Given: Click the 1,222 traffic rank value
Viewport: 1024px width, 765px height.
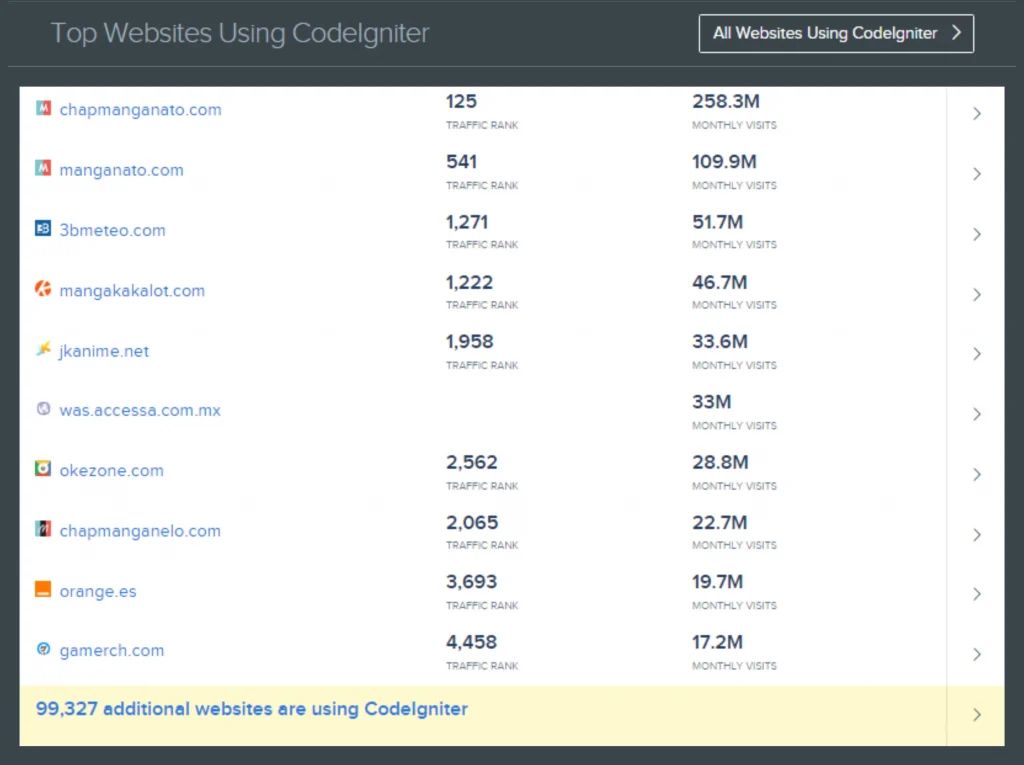Looking at the screenshot, I should pos(470,282).
